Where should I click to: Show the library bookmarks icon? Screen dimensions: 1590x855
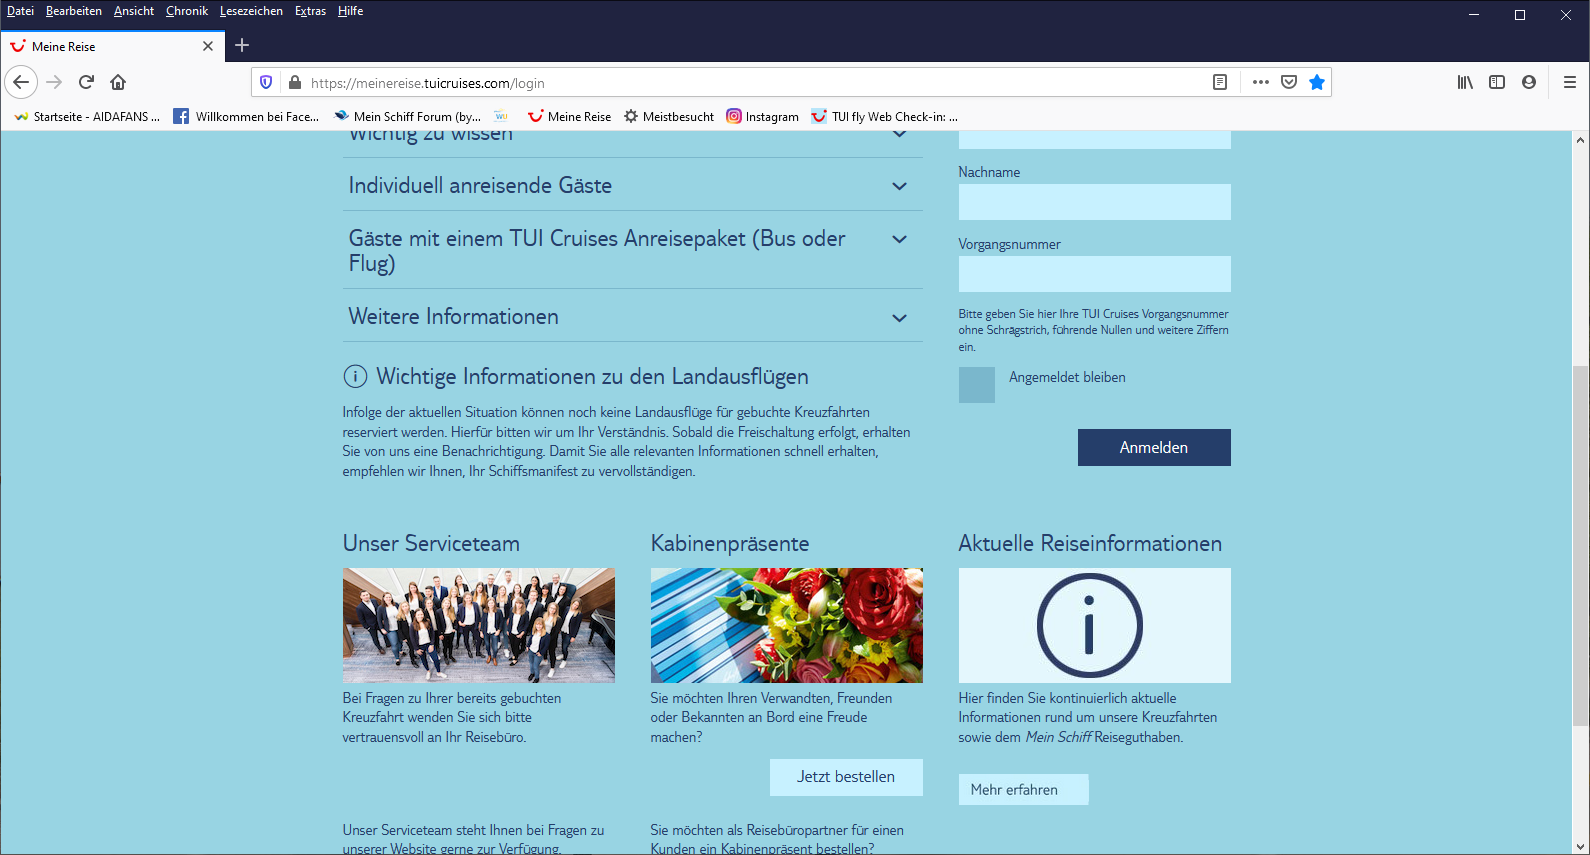(x=1465, y=82)
